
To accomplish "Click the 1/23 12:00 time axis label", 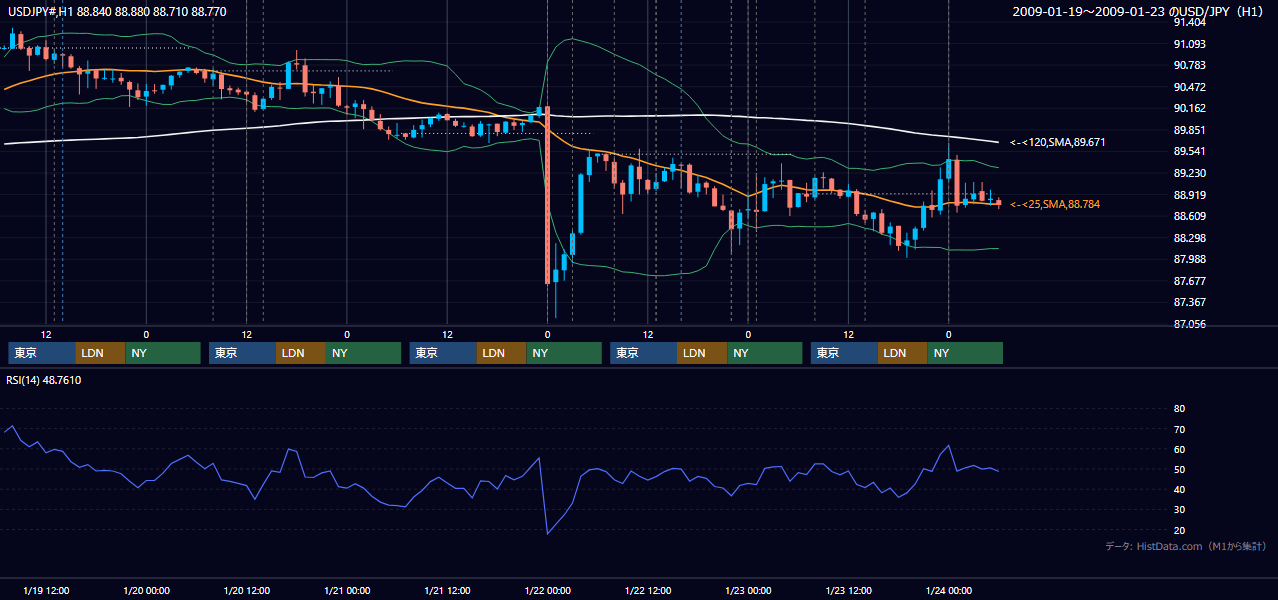I will tap(848, 590).
